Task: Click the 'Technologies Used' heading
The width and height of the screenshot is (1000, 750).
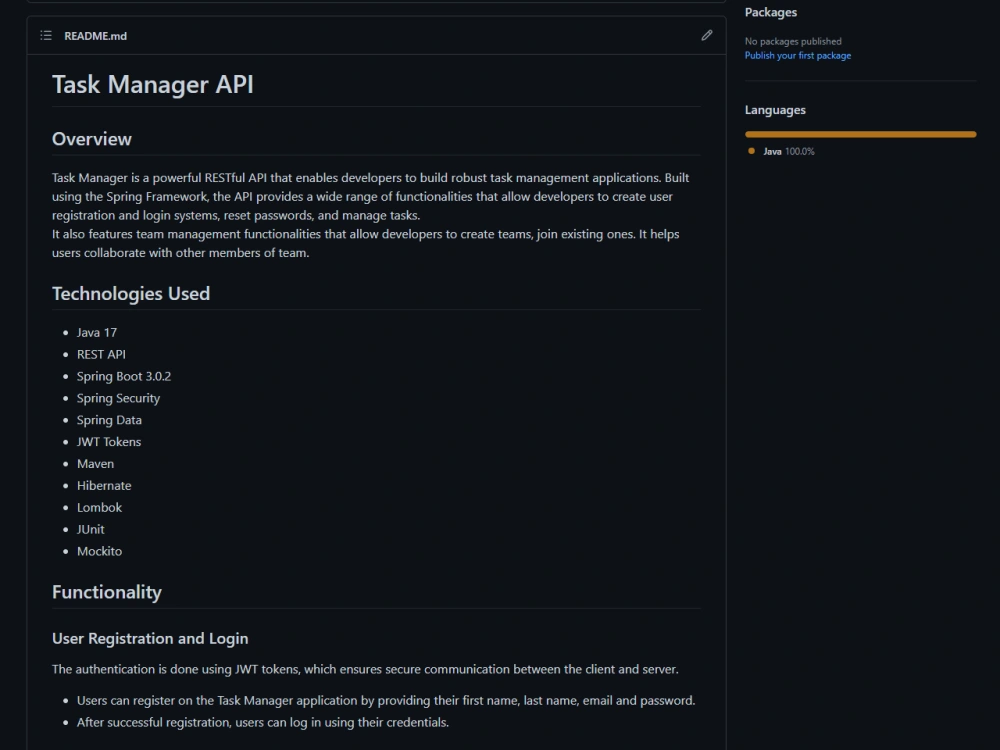Action: pos(131,293)
